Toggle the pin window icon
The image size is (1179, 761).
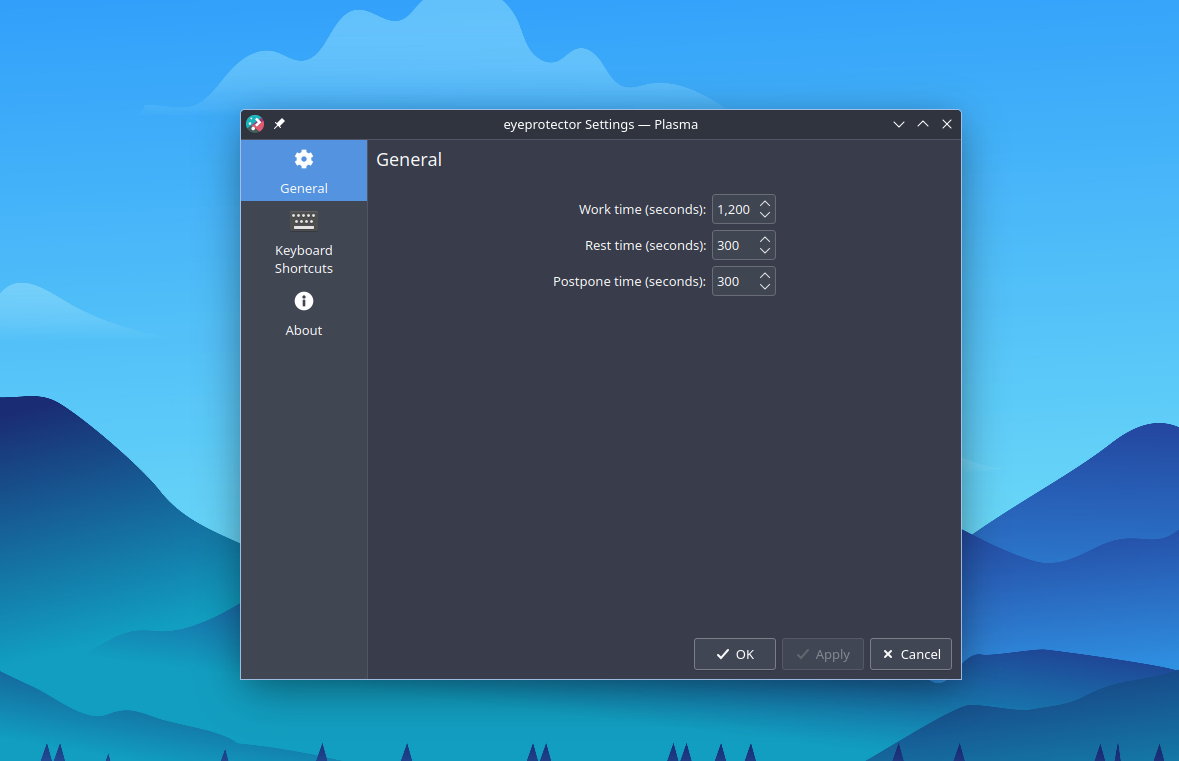279,124
